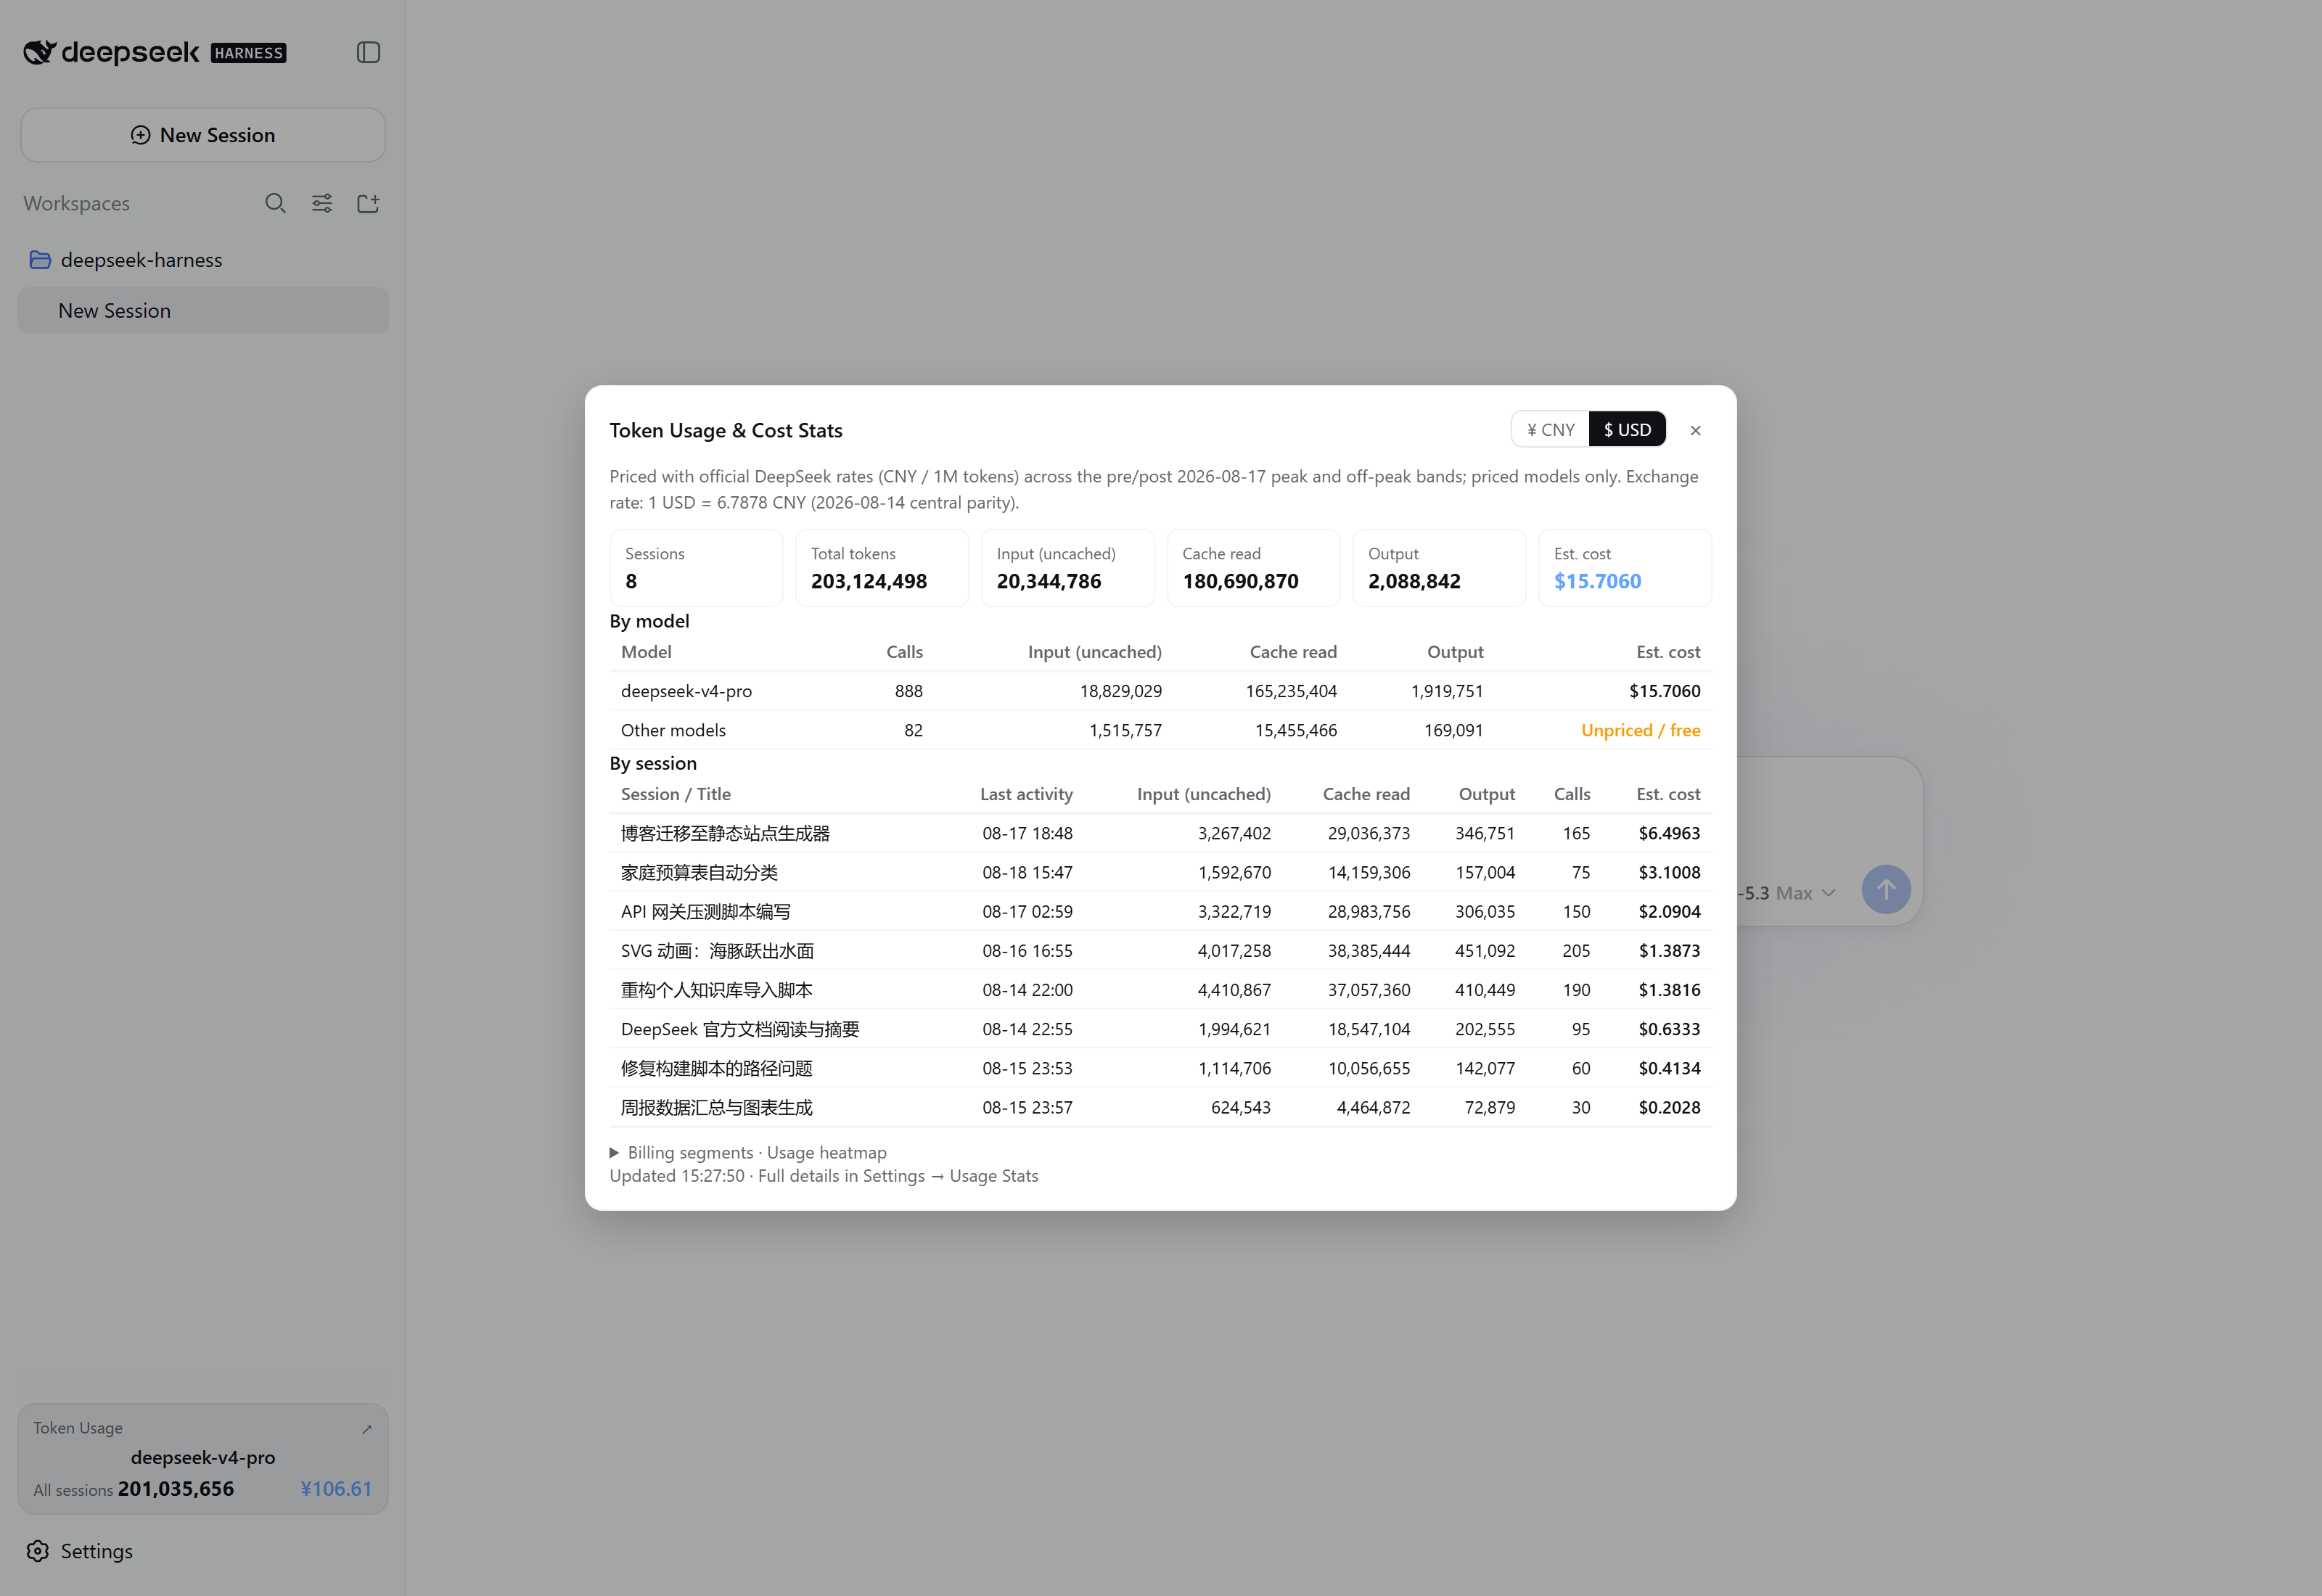Screen dimensions: 2322x1596
Task: Select the $ USD currency option
Action: click(x=1627, y=430)
